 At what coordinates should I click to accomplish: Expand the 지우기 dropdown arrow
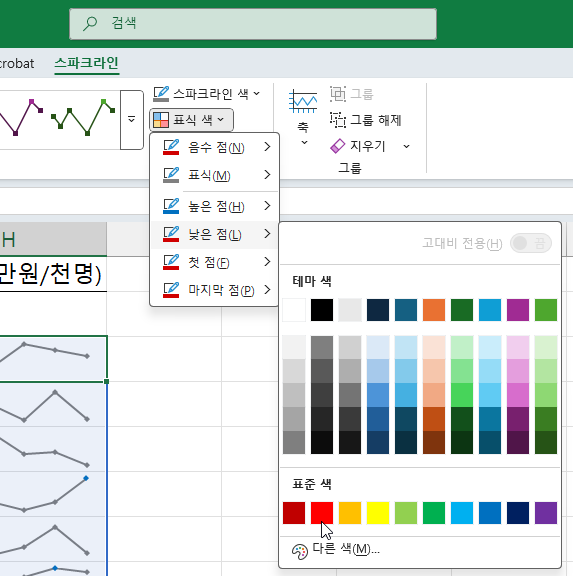[406, 146]
